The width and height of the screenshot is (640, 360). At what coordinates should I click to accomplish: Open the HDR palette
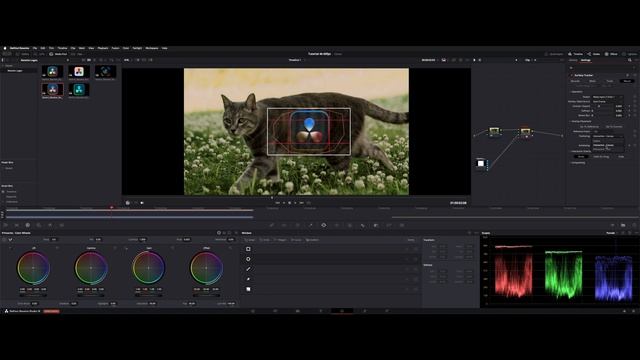[x=39, y=225]
